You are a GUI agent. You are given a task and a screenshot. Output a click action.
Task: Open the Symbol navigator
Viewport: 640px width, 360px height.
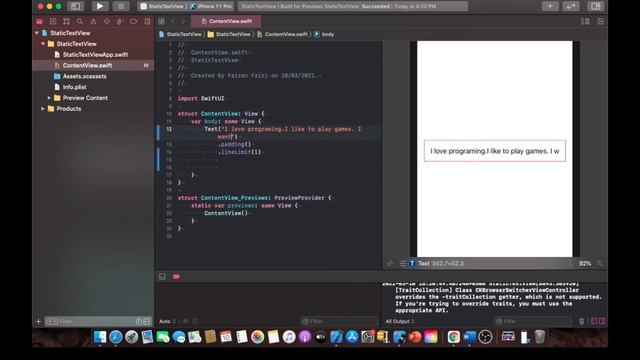coord(67,21)
